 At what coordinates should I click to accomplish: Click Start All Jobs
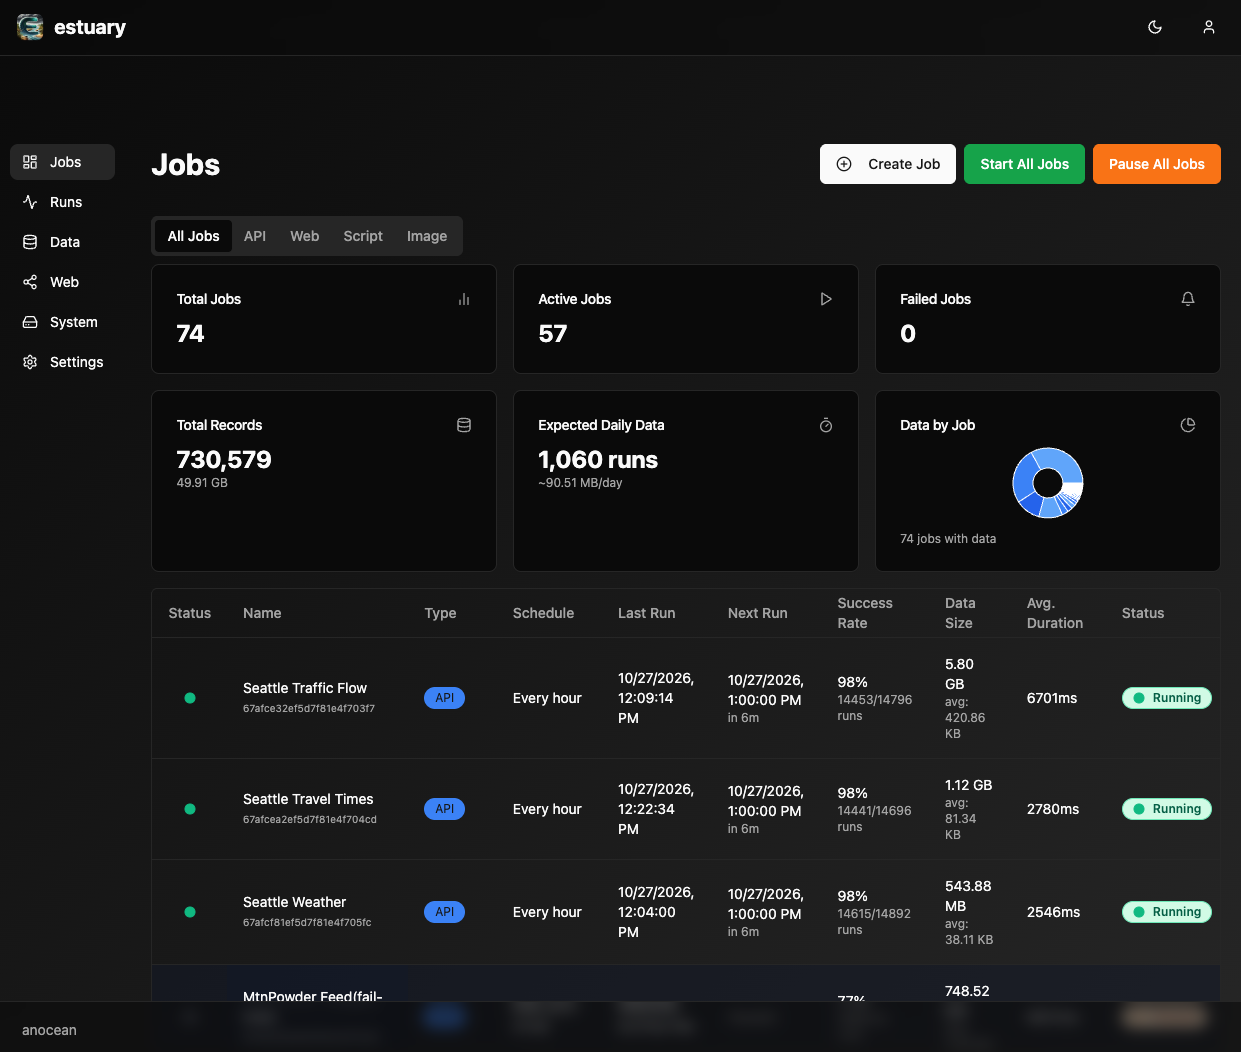[x=1024, y=164]
